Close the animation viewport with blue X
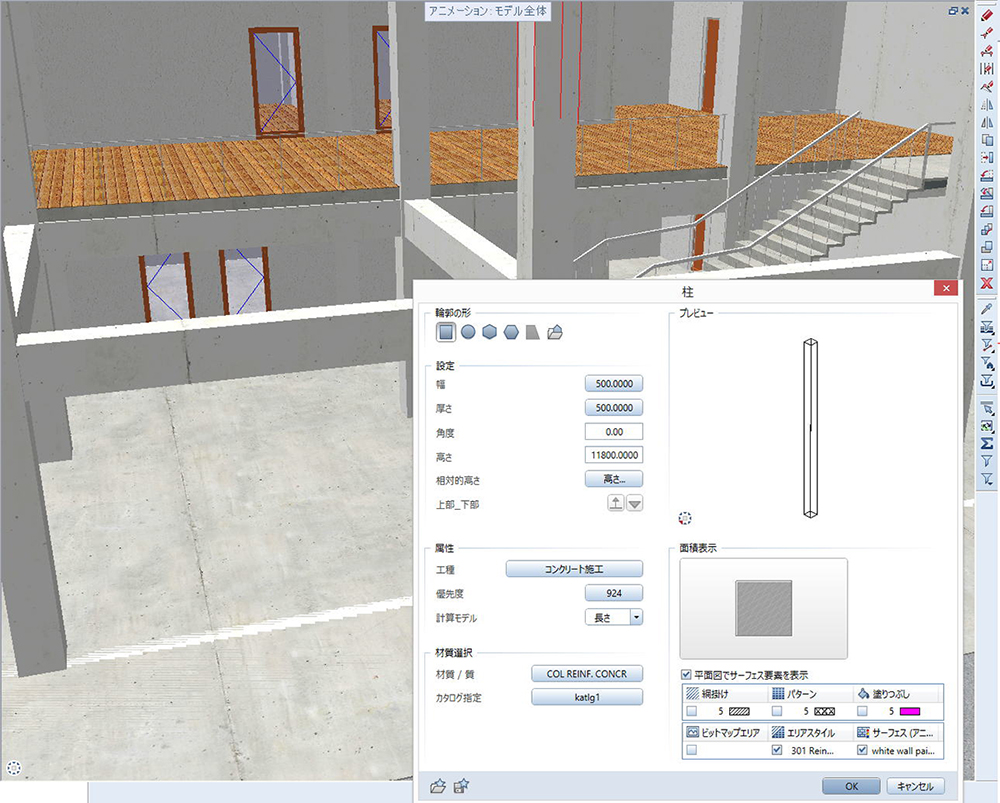The height and width of the screenshot is (803, 1000). (965, 11)
